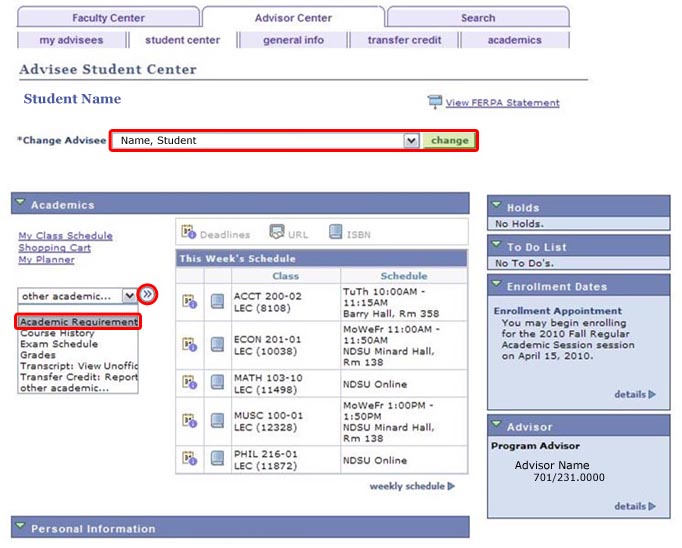Open the general info subtab
This screenshot has height=548, width=682.
(293, 40)
